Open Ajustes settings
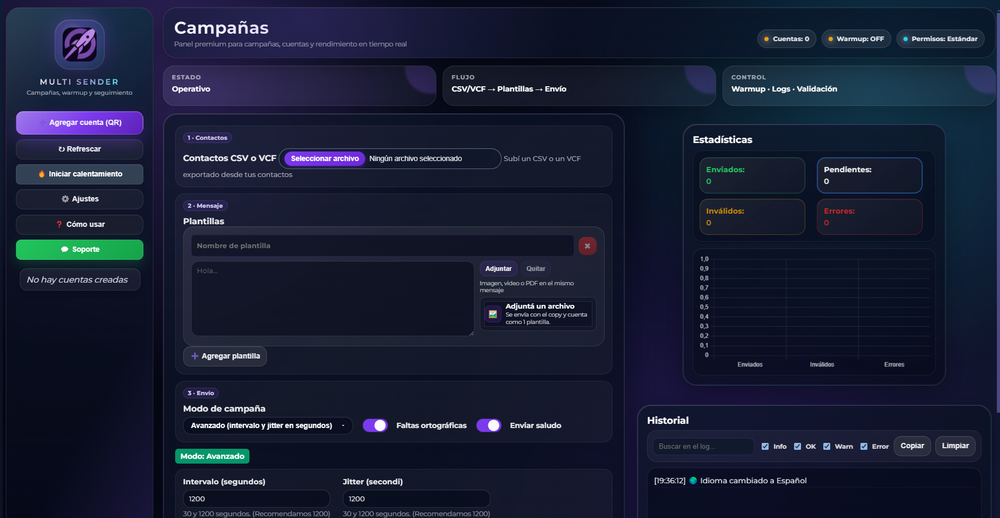The height and width of the screenshot is (518, 1000). [80, 199]
